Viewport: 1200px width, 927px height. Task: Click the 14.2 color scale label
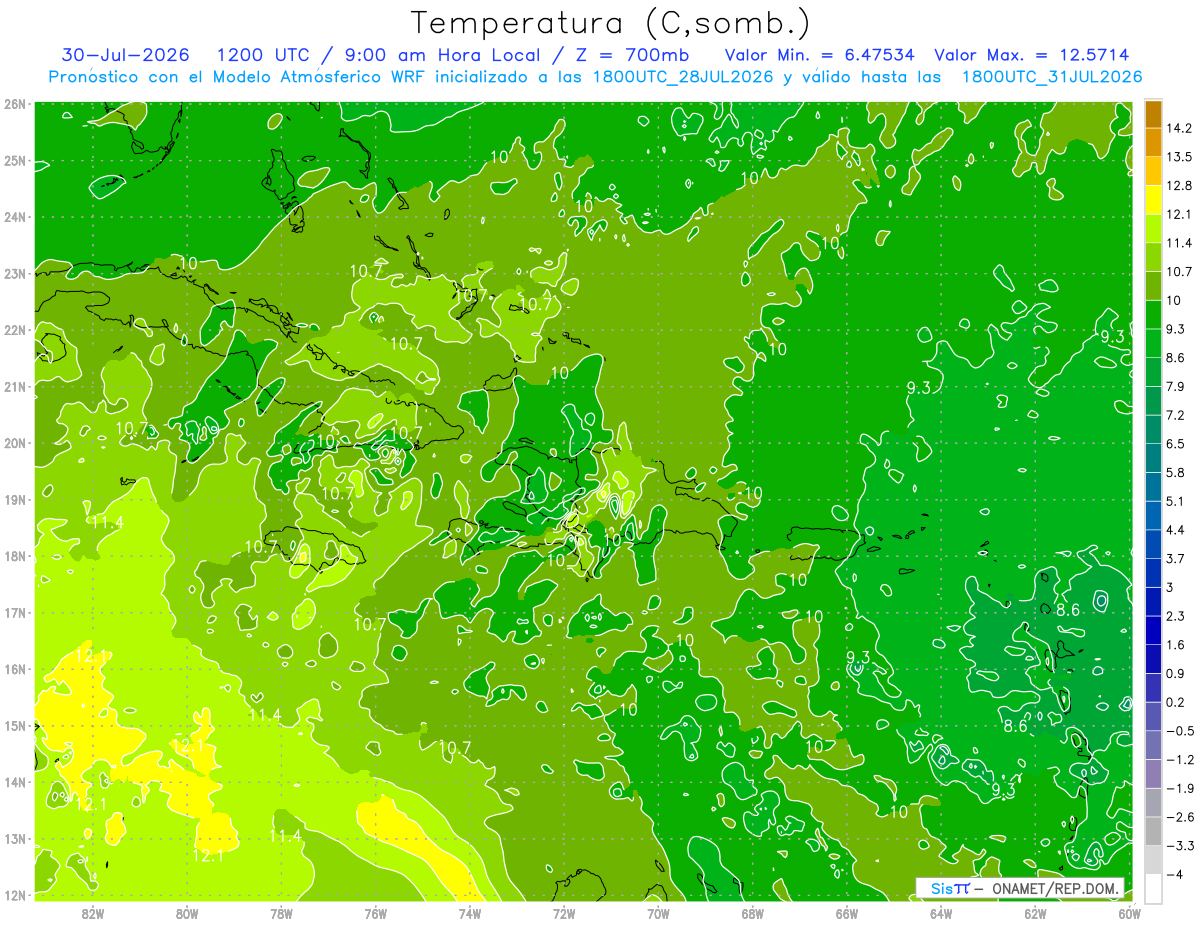click(x=1180, y=129)
